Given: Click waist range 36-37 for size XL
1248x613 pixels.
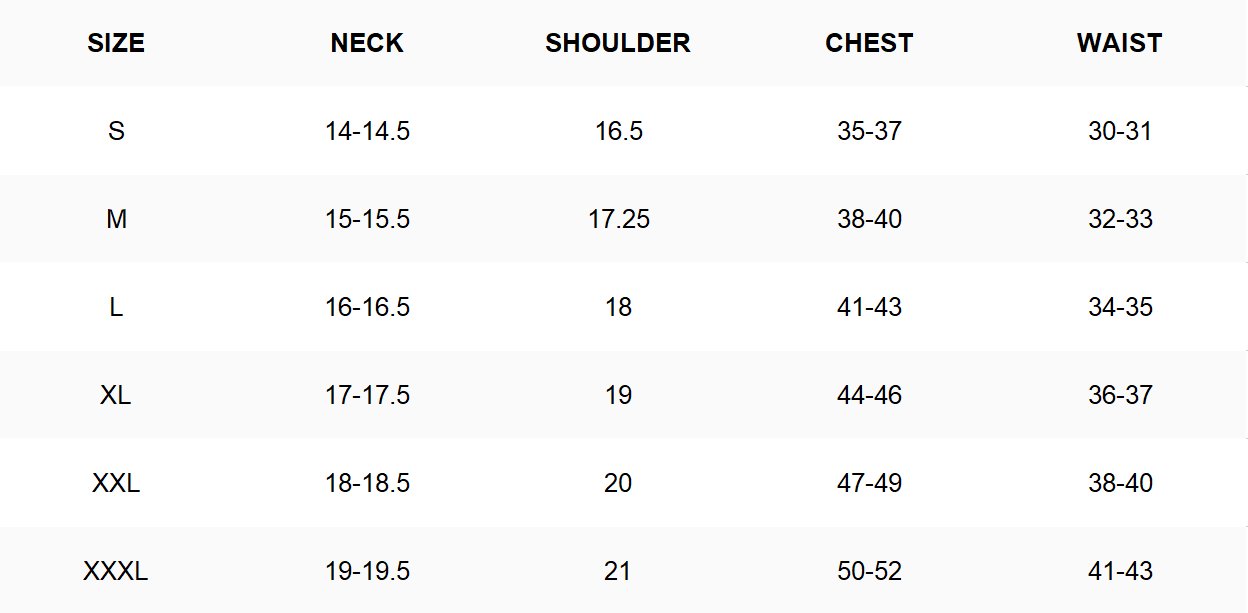Looking at the screenshot, I should [1120, 395].
